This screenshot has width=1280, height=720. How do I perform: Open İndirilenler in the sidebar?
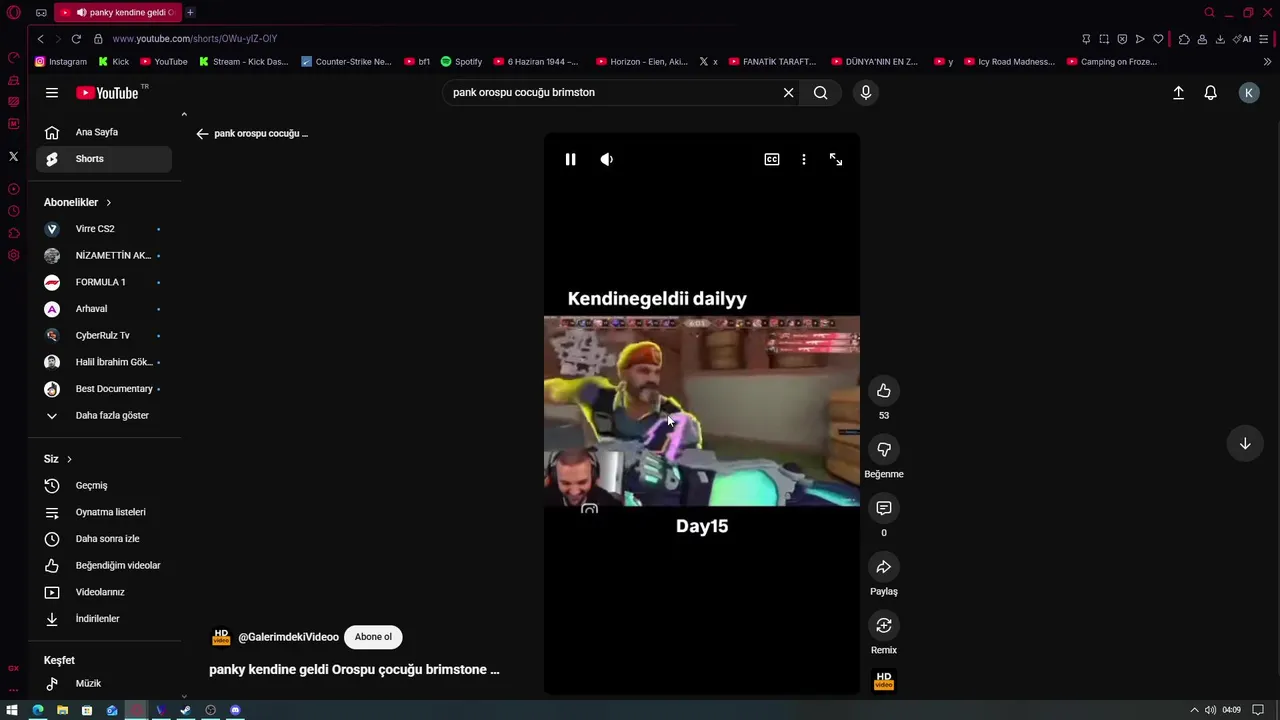[104, 619]
